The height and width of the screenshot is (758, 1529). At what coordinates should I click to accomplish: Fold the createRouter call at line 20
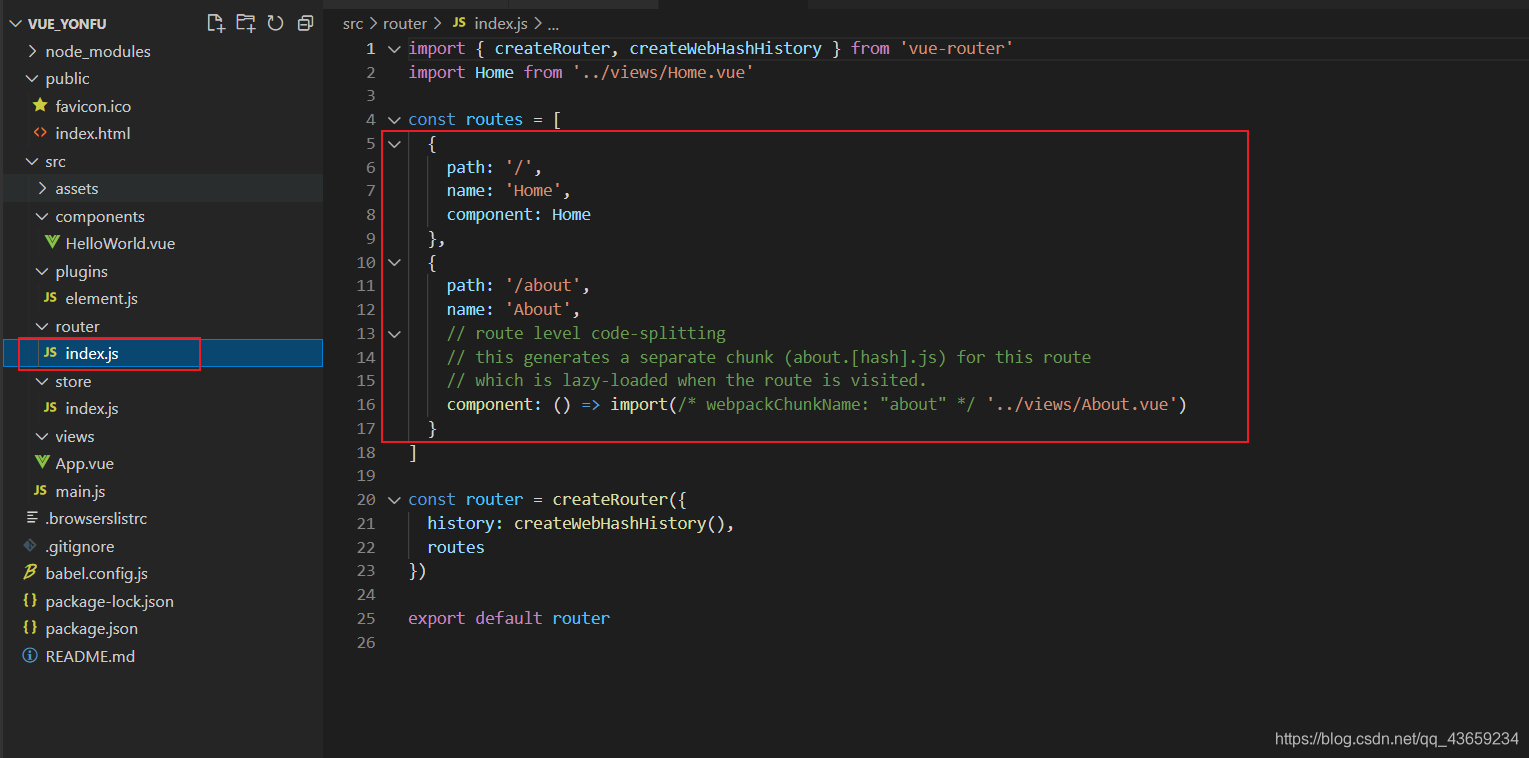[394, 499]
